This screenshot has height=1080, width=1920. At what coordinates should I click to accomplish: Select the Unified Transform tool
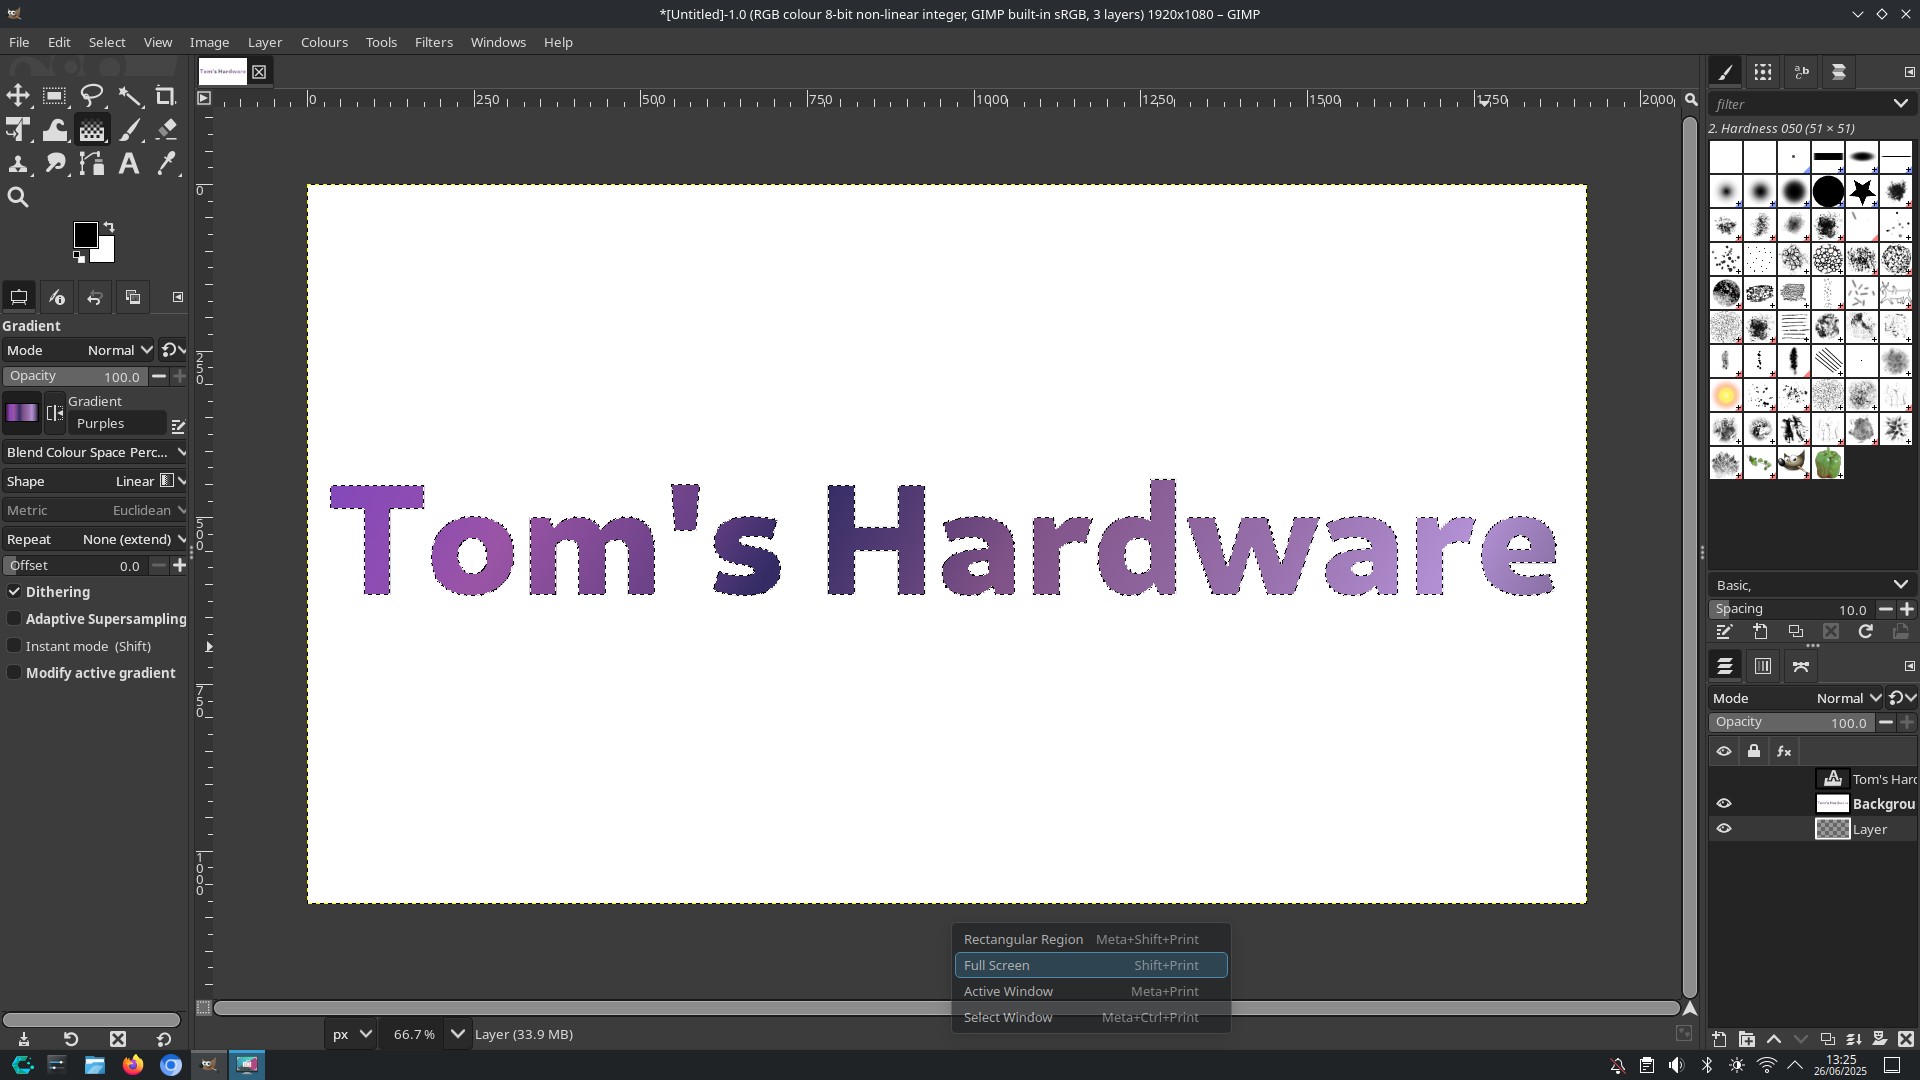[18, 130]
